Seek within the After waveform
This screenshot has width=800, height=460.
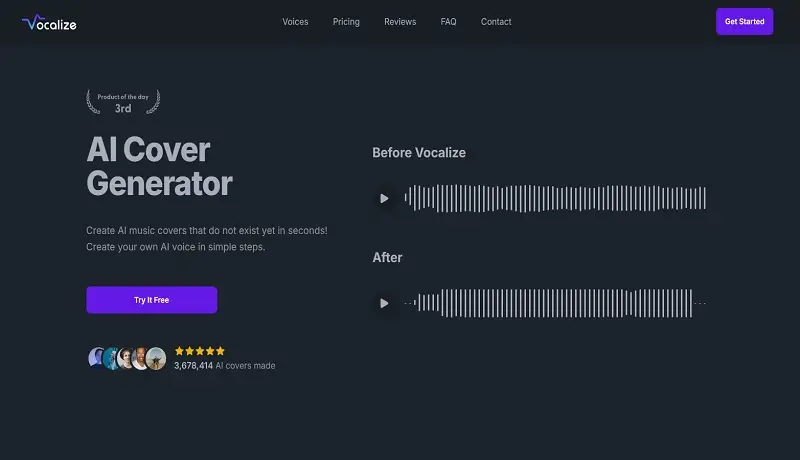(x=556, y=303)
